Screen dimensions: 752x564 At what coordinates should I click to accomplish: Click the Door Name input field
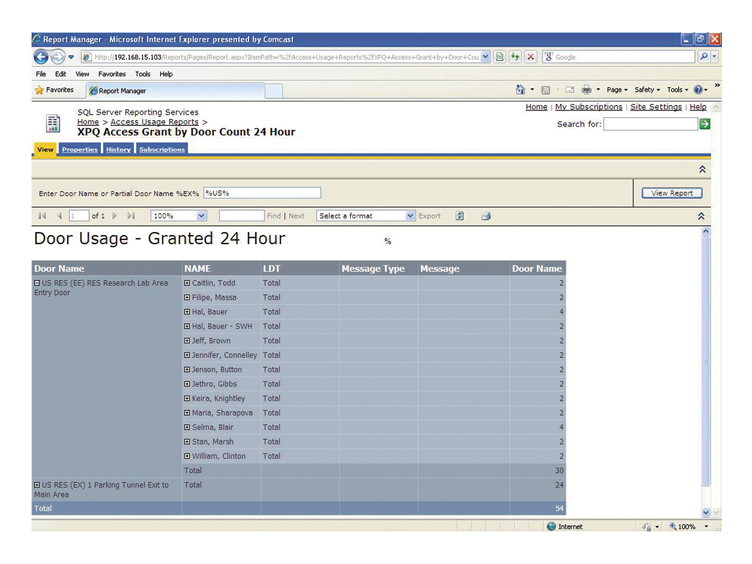click(x=262, y=193)
